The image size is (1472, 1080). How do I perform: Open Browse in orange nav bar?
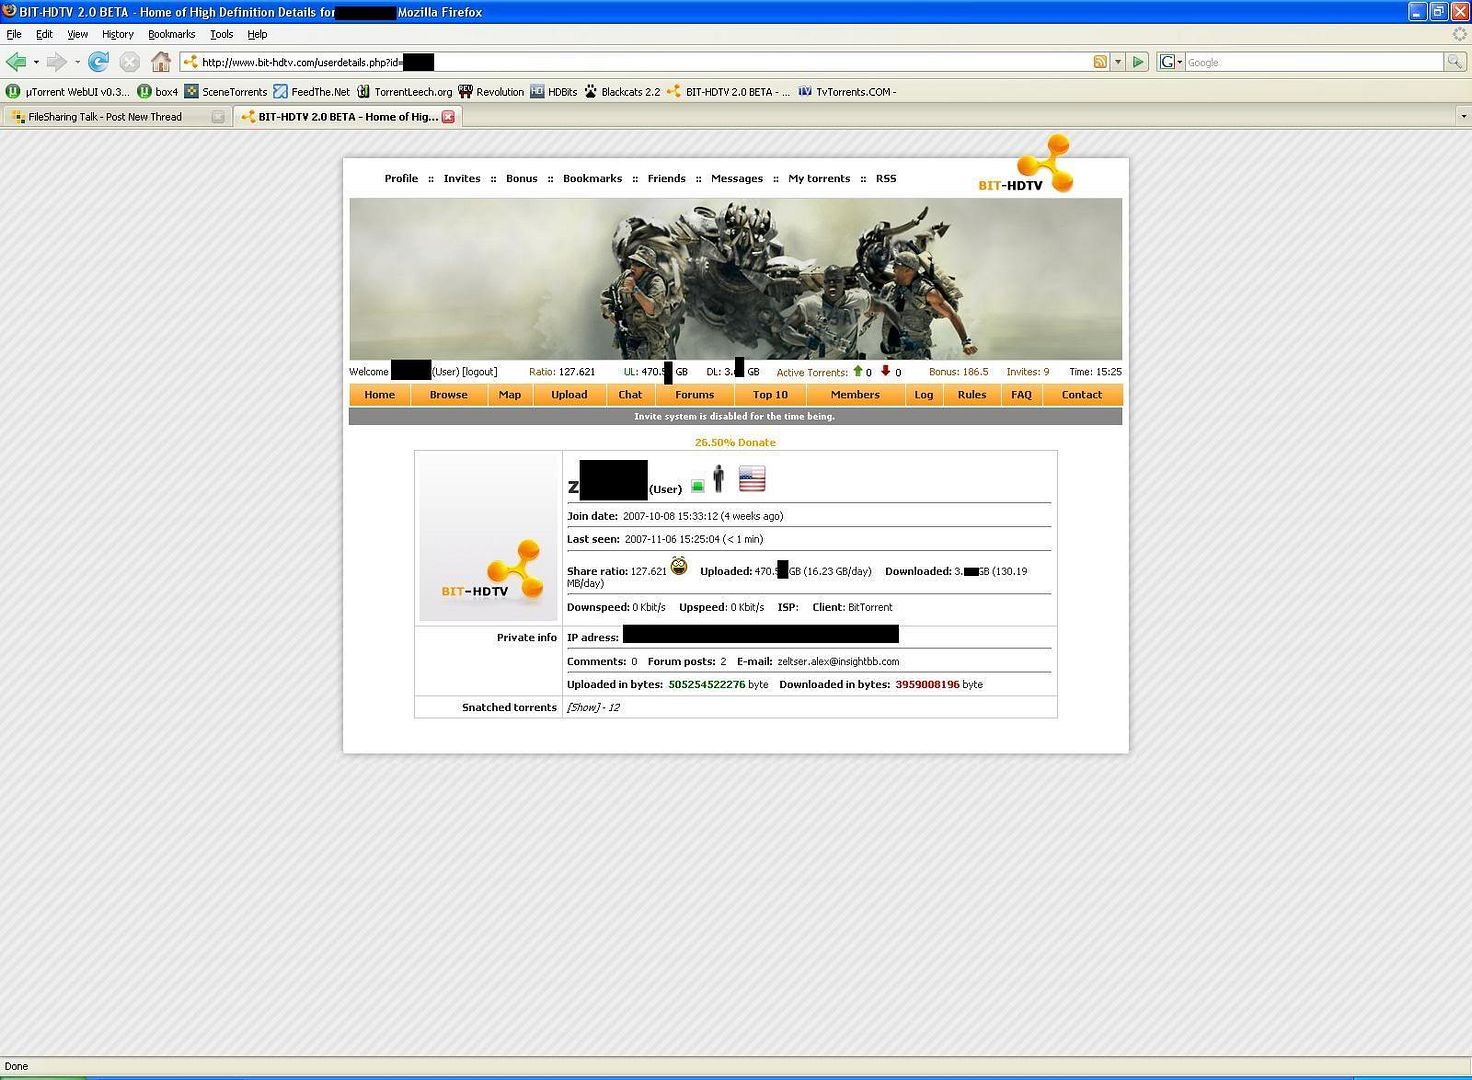pyautogui.click(x=449, y=395)
